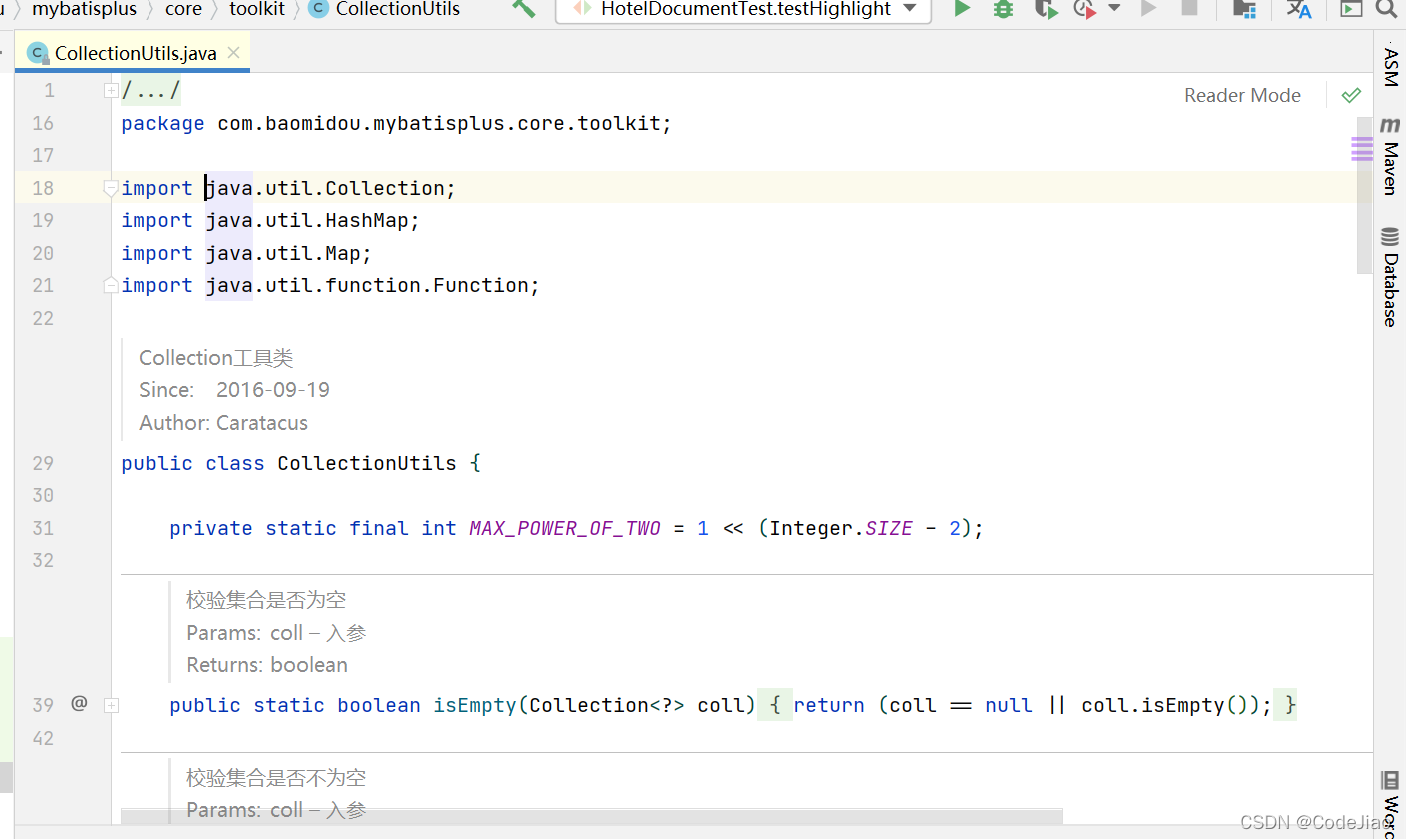Click the core breadcrumb in the navigation bar
1406x839 pixels.
tap(183, 9)
